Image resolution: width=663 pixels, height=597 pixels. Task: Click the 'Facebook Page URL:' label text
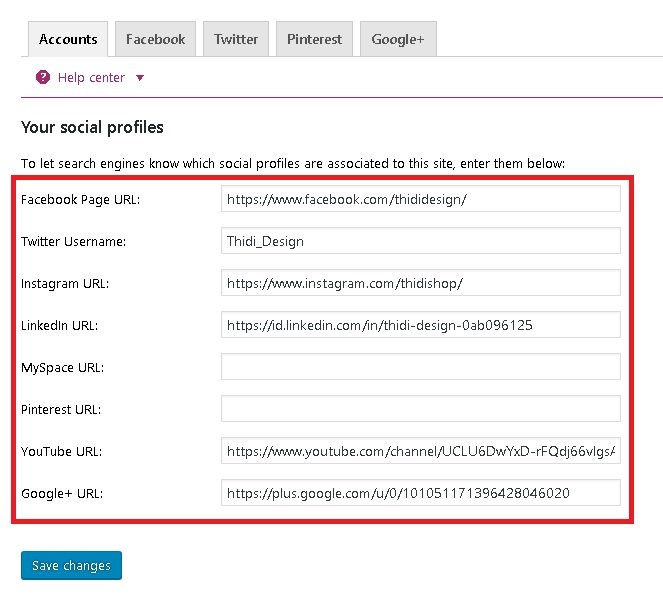(x=80, y=199)
